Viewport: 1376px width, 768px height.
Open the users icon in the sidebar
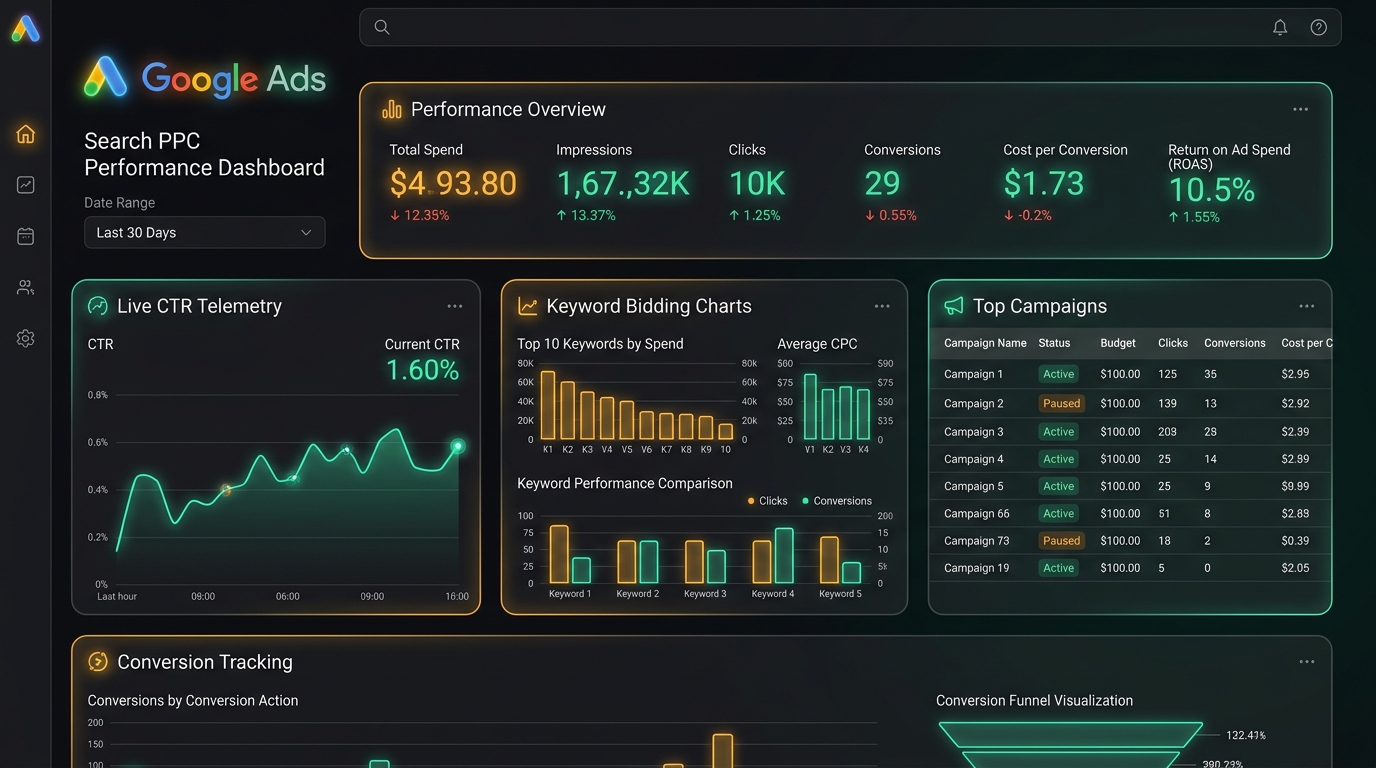[x=26, y=288]
